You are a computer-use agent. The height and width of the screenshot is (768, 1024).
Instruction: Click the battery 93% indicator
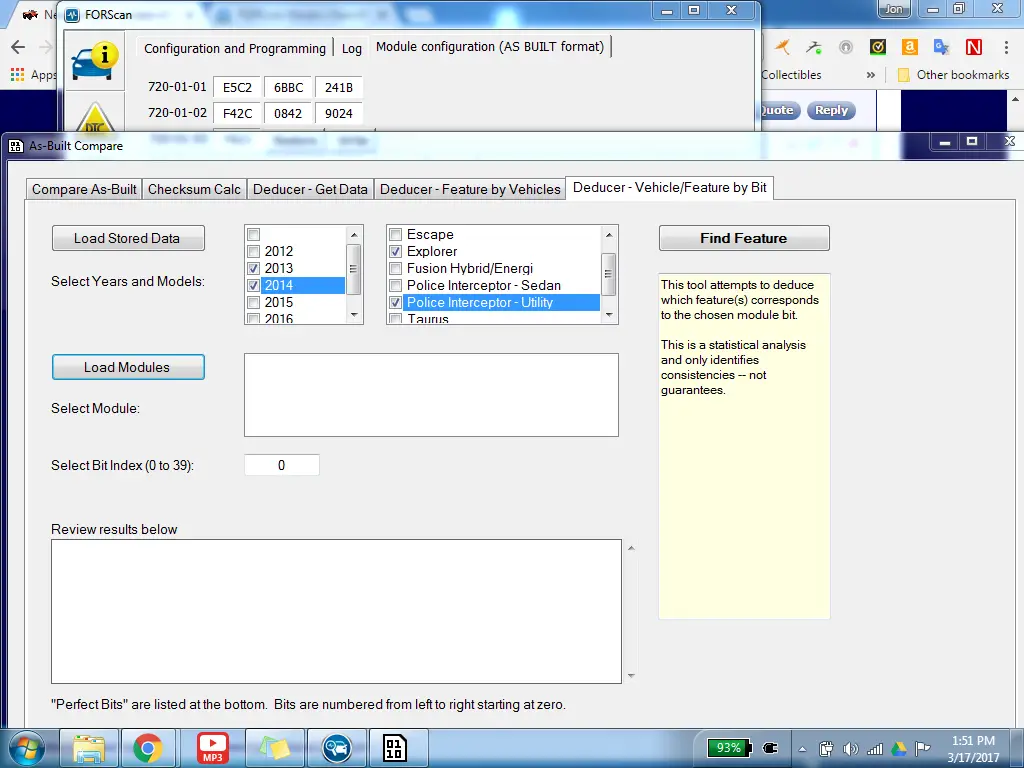[x=729, y=748]
